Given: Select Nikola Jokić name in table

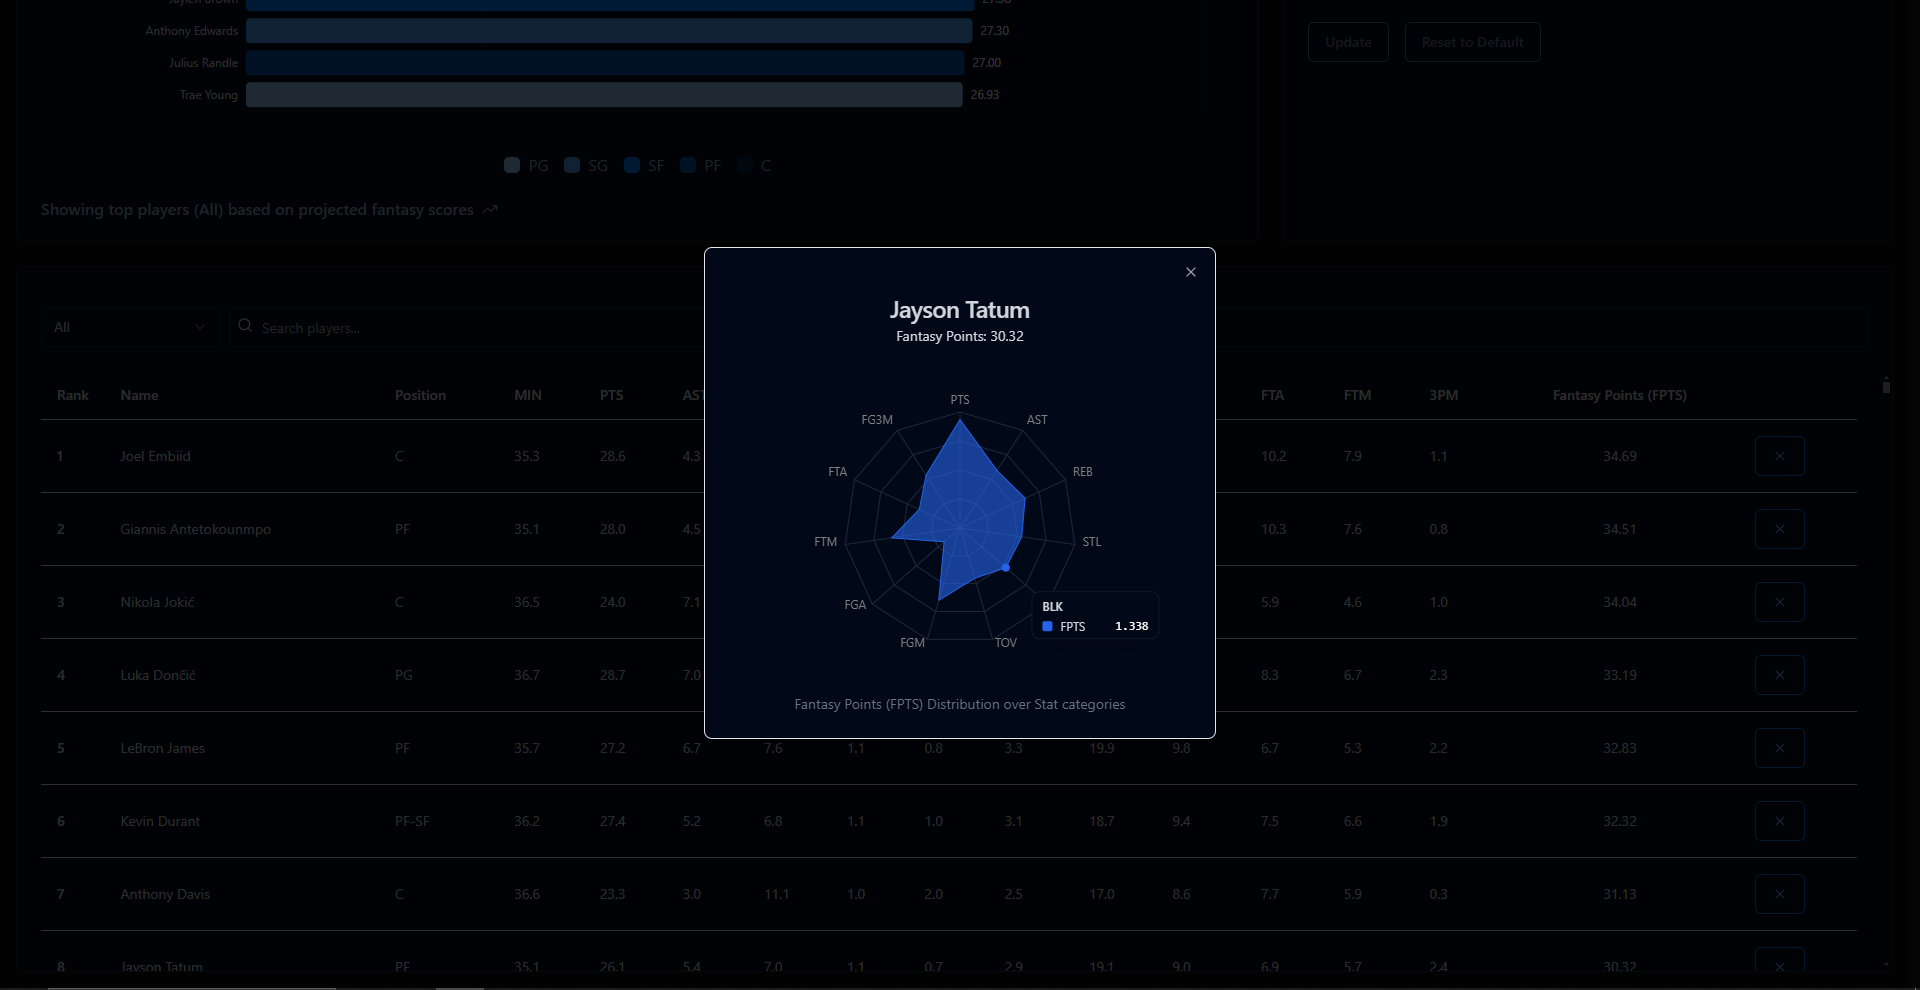Looking at the screenshot, I should [157, 602].
